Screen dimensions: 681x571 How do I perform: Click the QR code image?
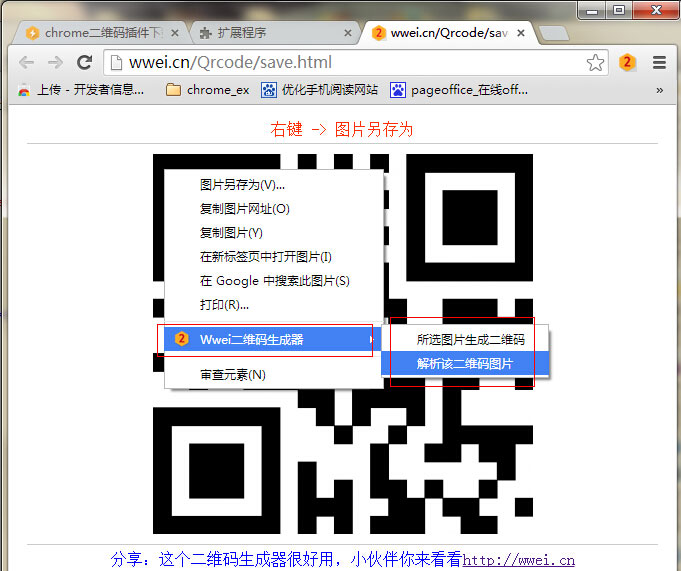tap(343, 344)
